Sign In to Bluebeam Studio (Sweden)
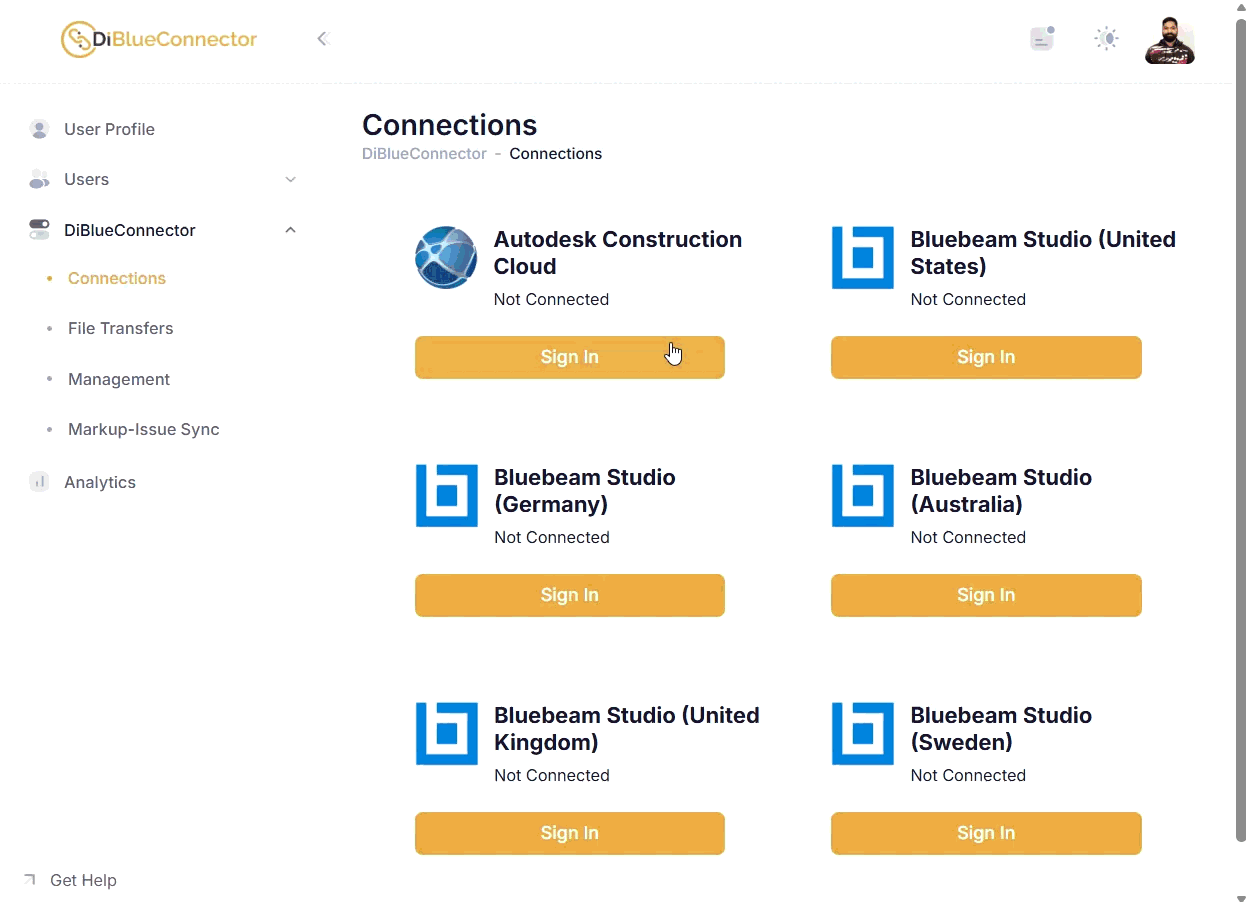This screenshot has width=1246, height=902. tap(986, 833)
